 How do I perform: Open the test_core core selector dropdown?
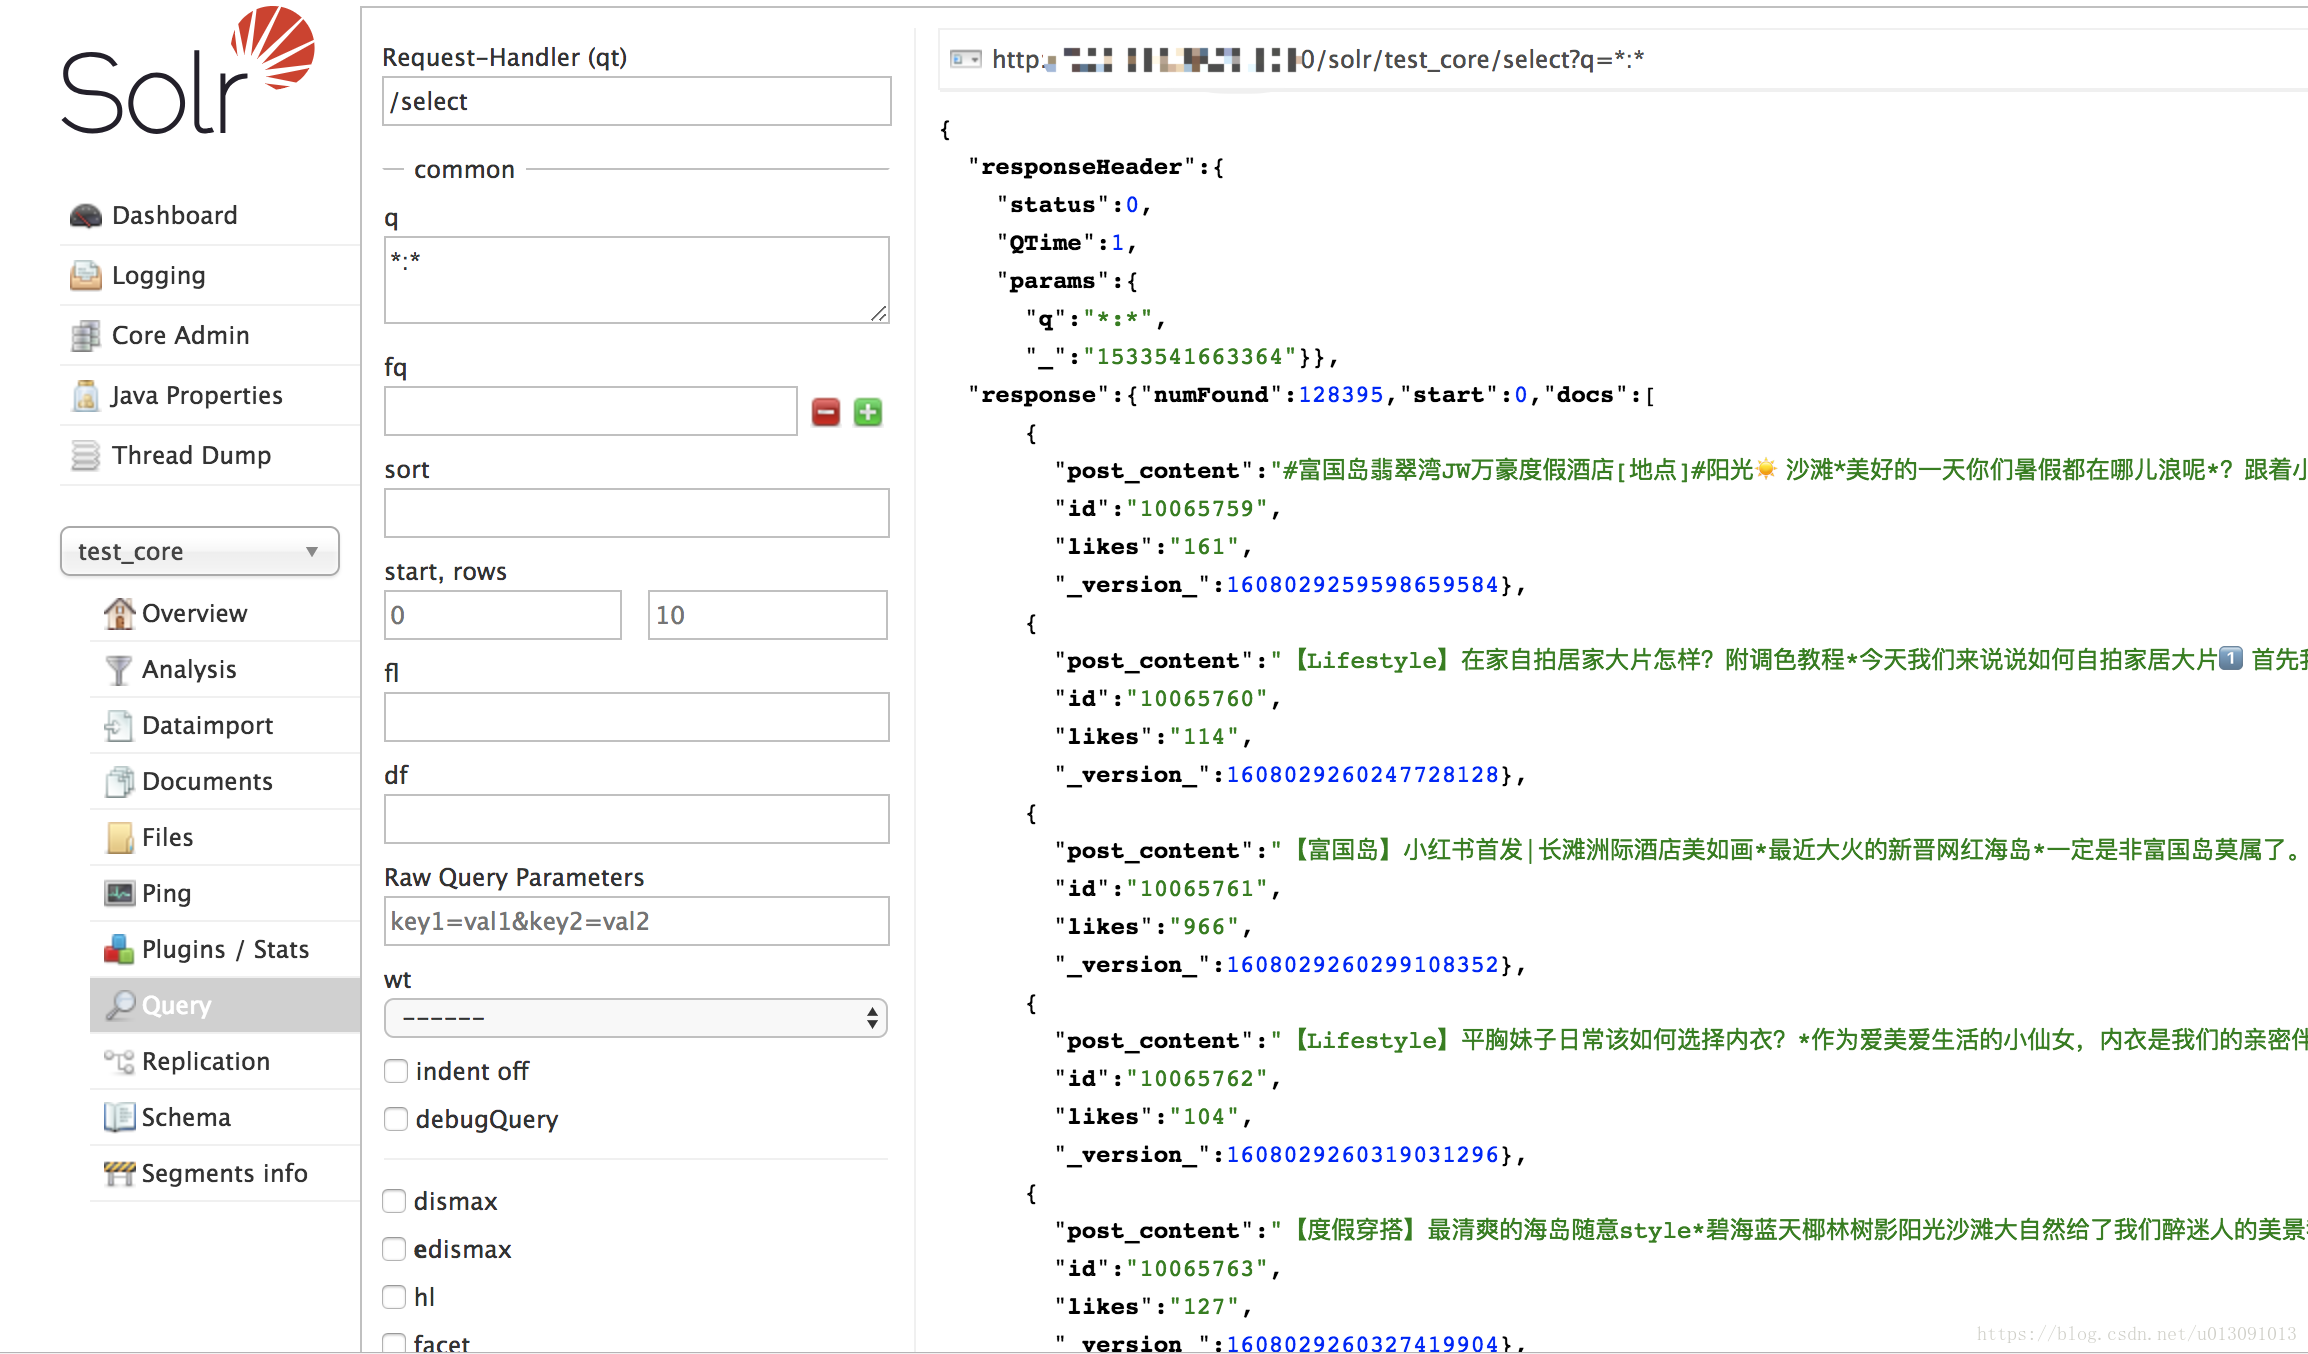pyautogui.click(x=200, y=551)
